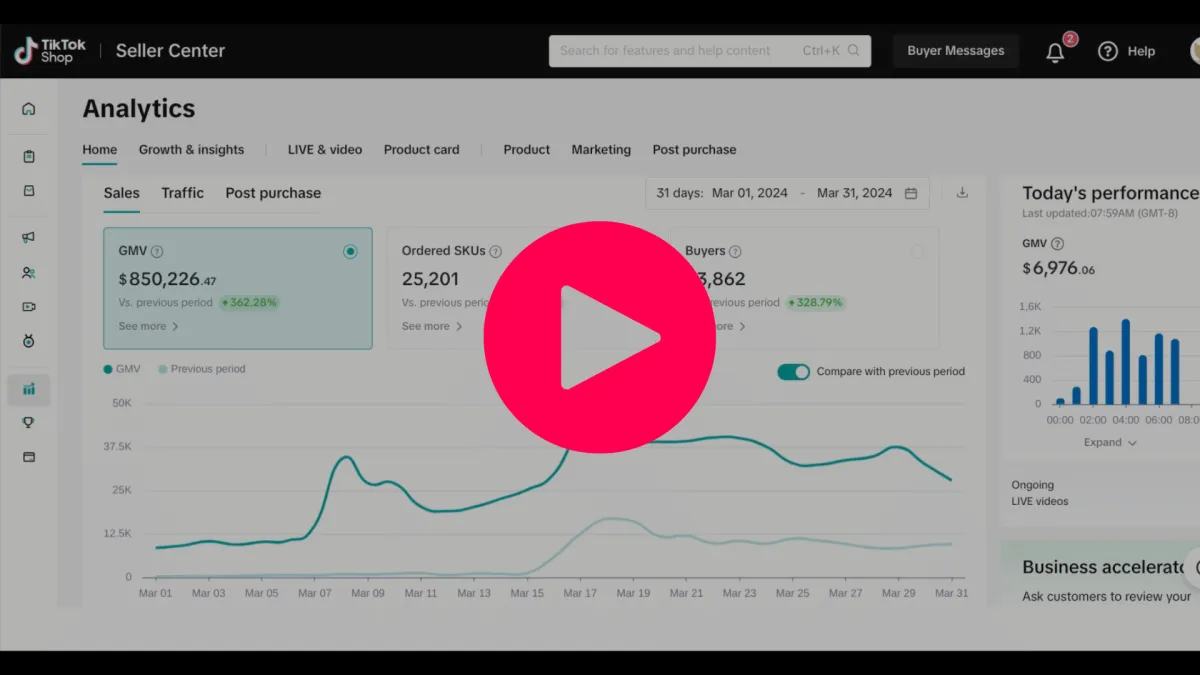This screenshot has height=675, width=1200.
Task: Click the Help label in the header
Action: 1141,51
